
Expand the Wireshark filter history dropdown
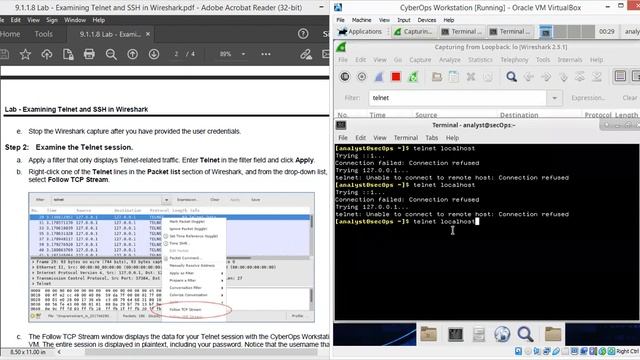point(554,98)
